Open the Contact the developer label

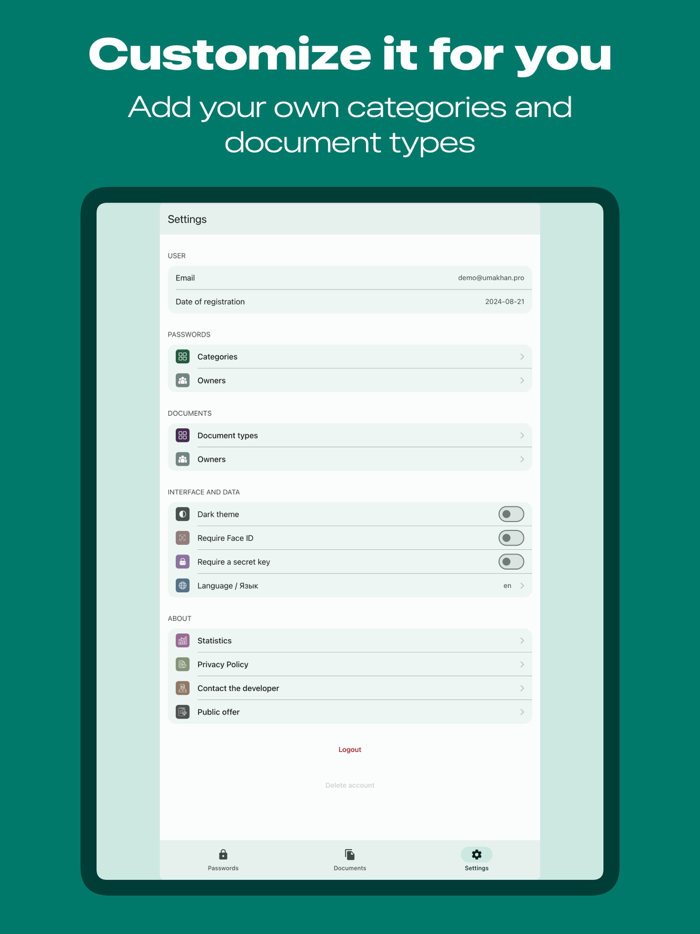tap(238, 688)
